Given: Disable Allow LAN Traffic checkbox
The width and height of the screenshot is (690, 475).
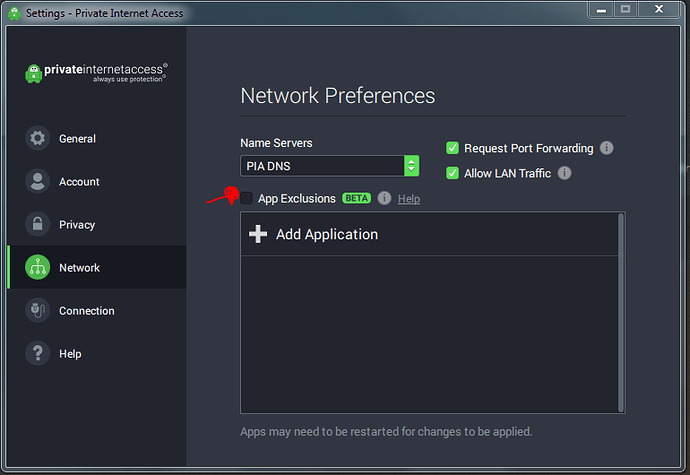Looking at the screenshot, I should click(452, 173).
